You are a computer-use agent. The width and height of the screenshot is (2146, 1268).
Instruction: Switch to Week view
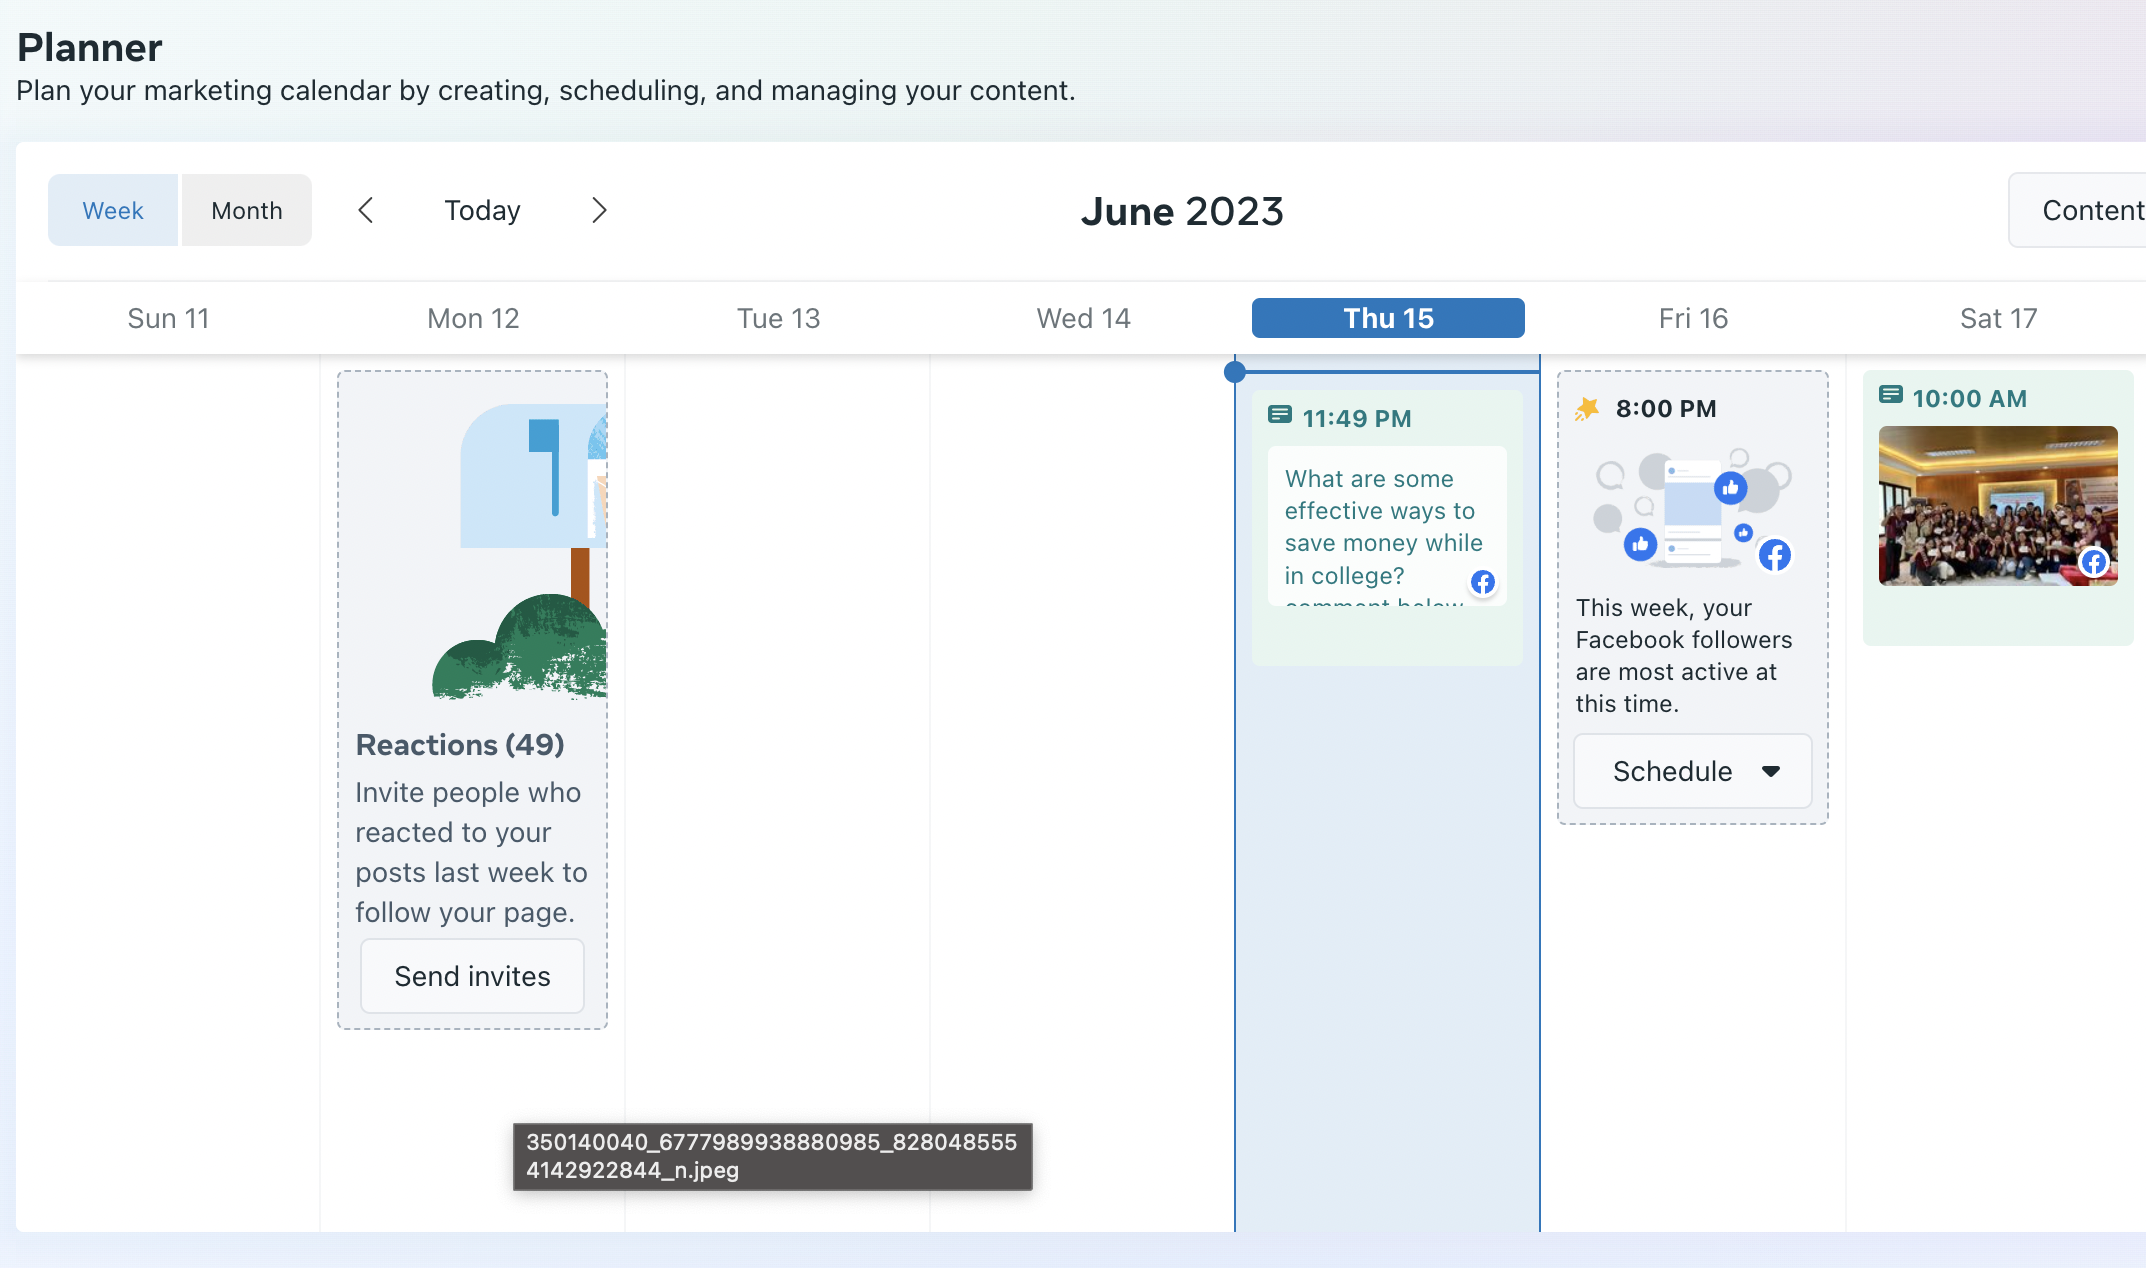tap(113, 210)
